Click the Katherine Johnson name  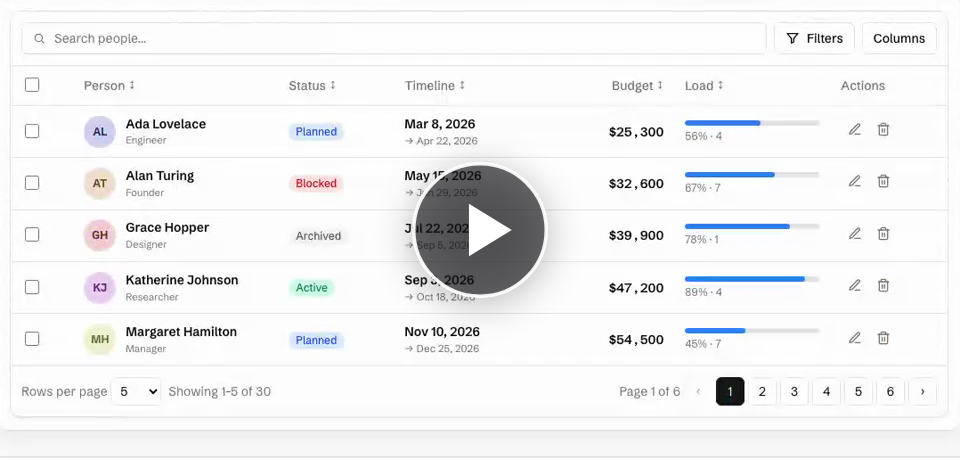point(182,280)
